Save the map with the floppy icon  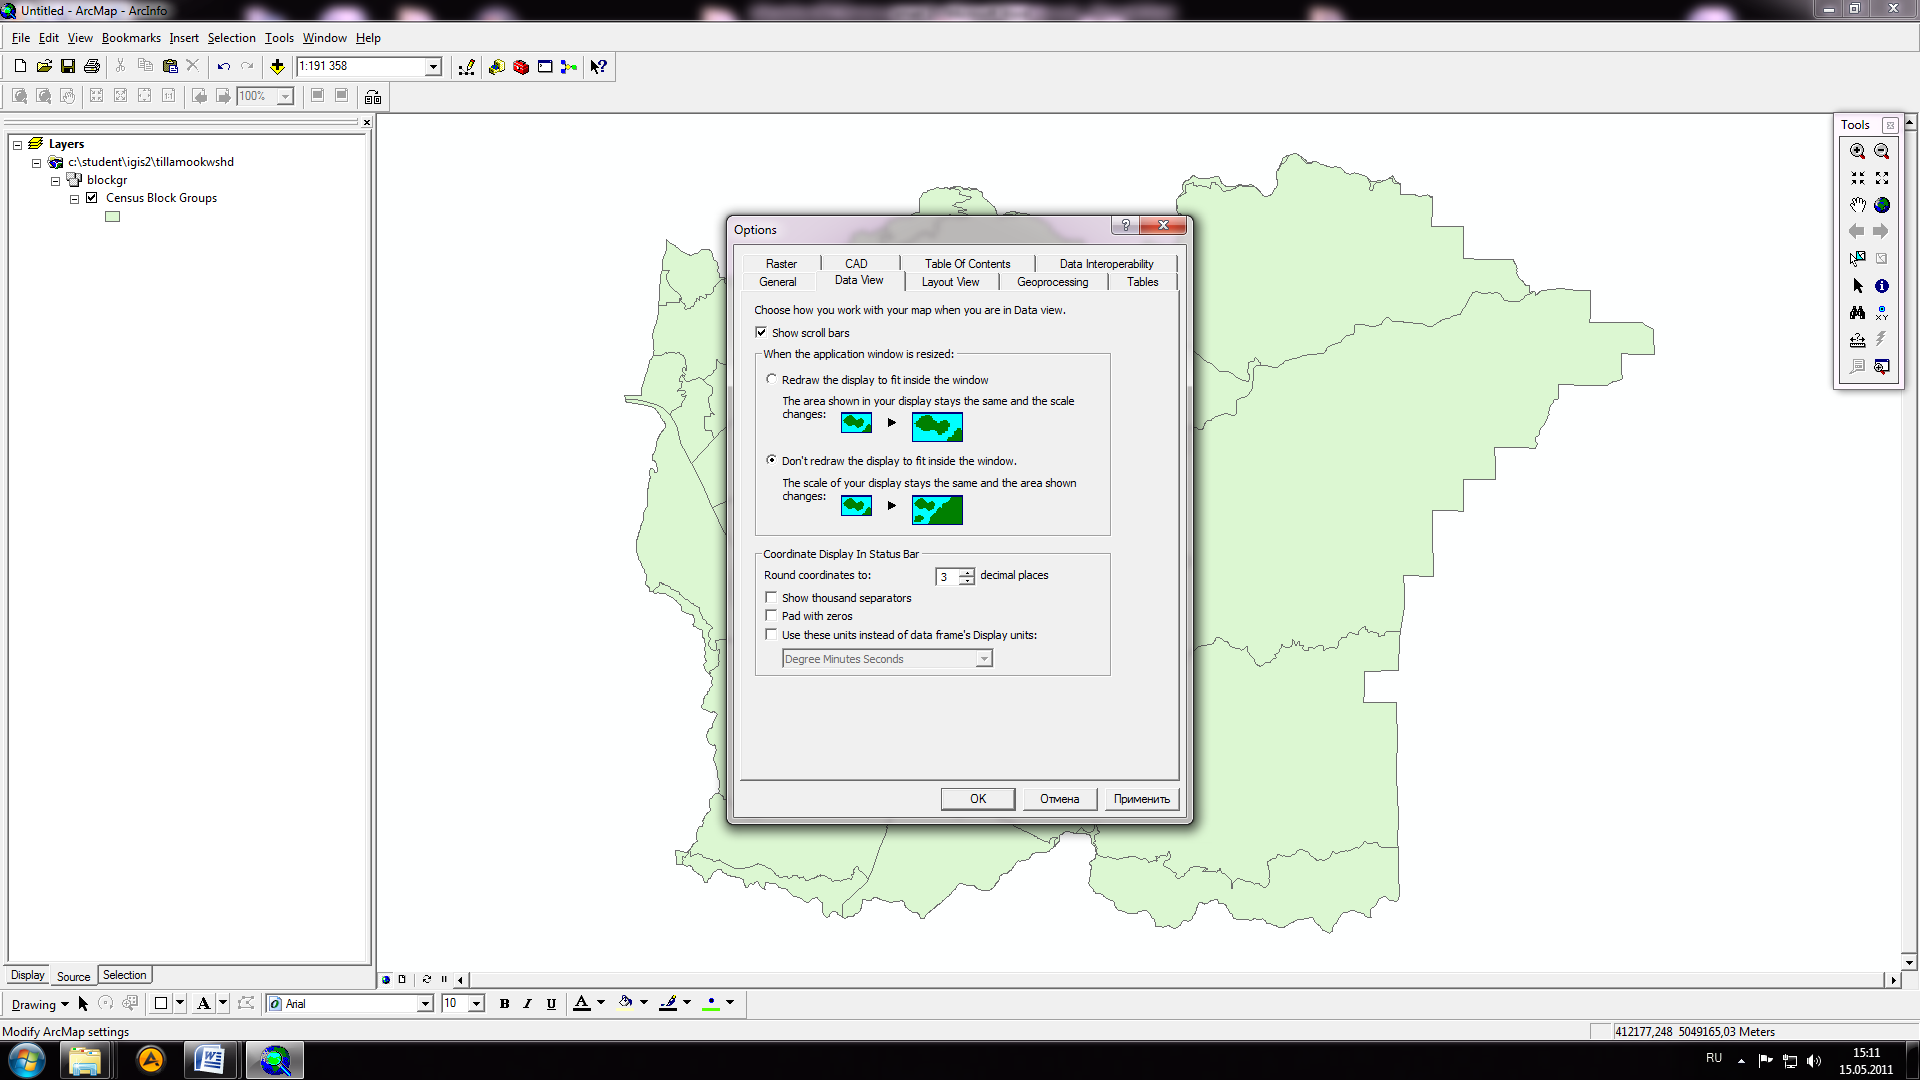click(x=68, y=66)
